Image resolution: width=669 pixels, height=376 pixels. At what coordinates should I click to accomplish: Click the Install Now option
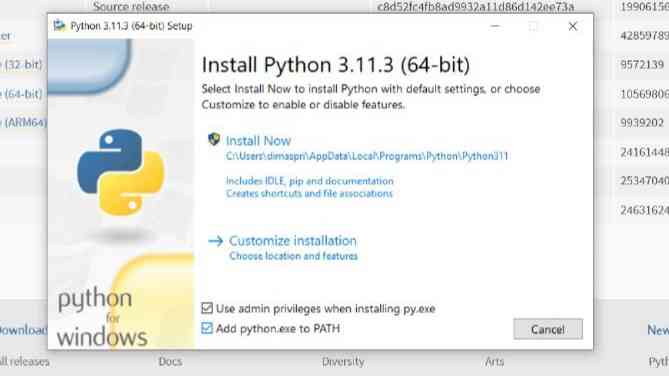[258, 140]
